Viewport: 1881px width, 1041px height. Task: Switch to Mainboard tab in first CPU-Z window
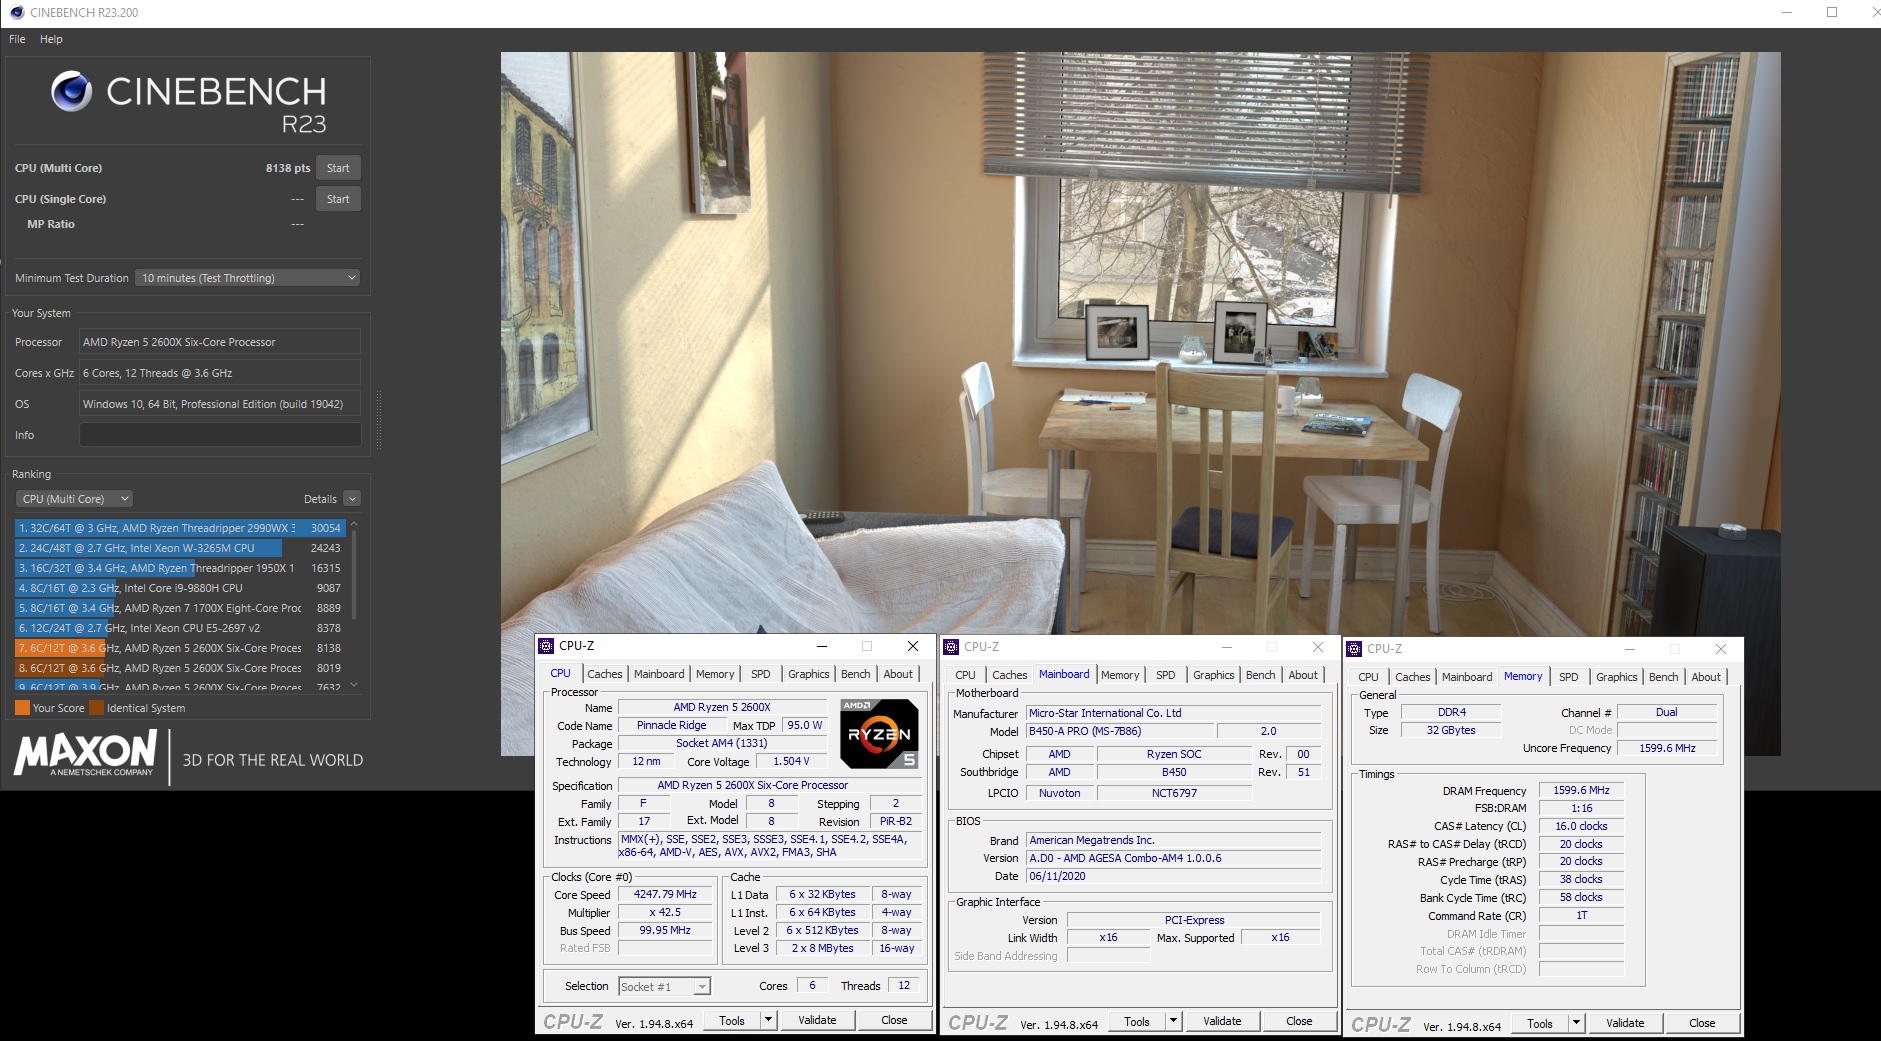[x=659, y=674]
